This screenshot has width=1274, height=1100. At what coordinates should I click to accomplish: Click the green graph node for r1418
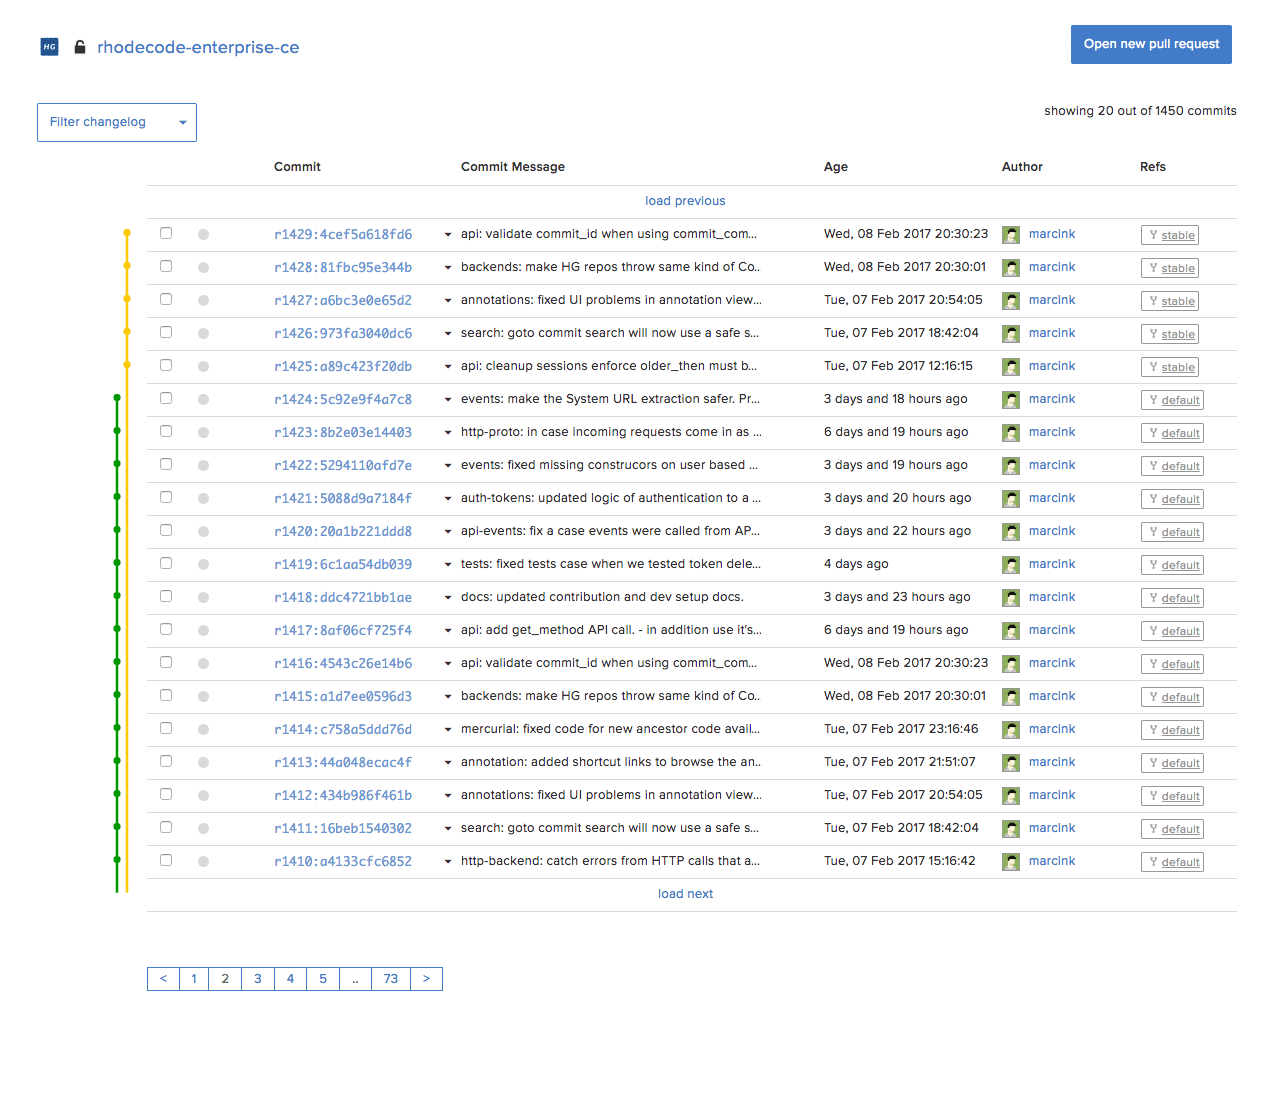tap(117, 596)
